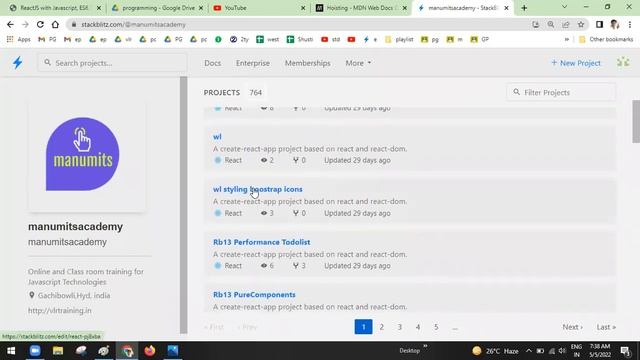Click into the Filter Projects field
Viewport: 640px width, 360px height.
pos(561,93)
